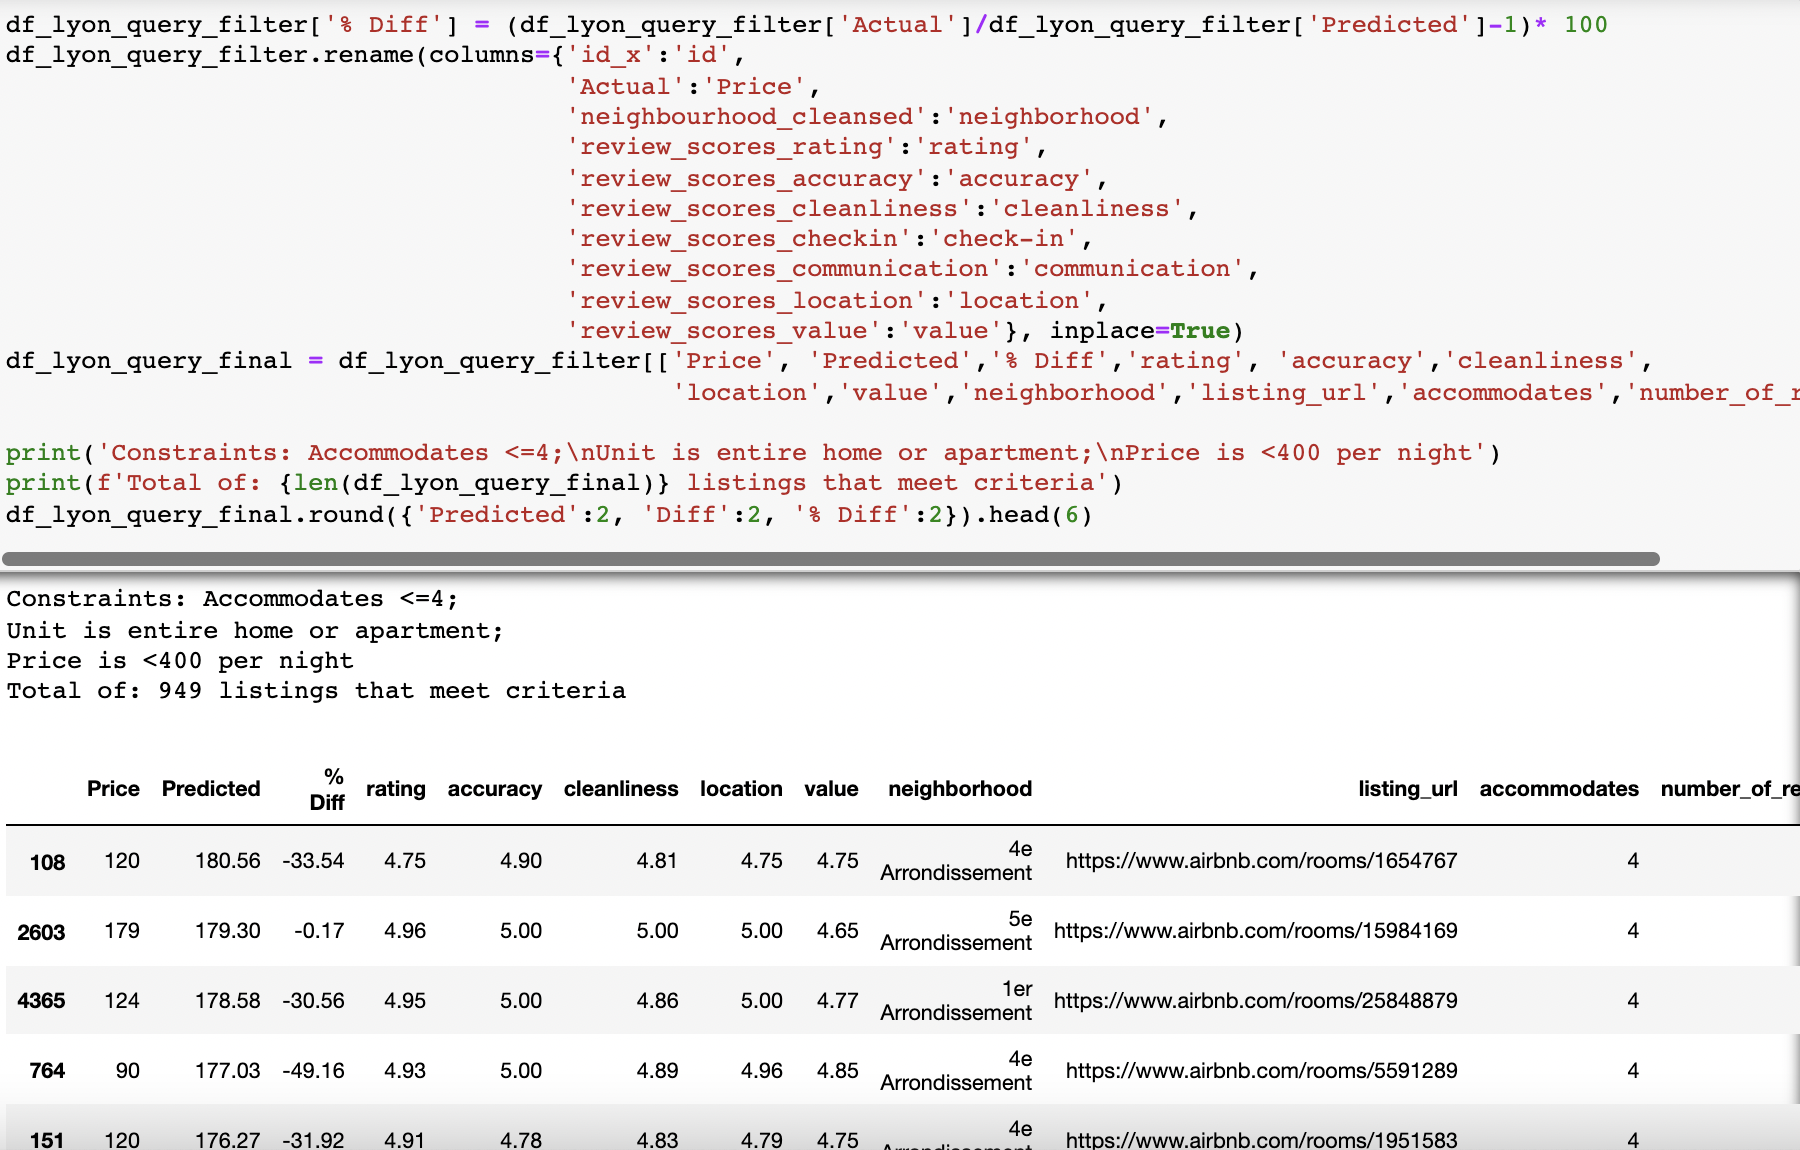Click the Predicted column header
The width and height of the screenshot is (1800, 1150).
click(x=211, y=789)
